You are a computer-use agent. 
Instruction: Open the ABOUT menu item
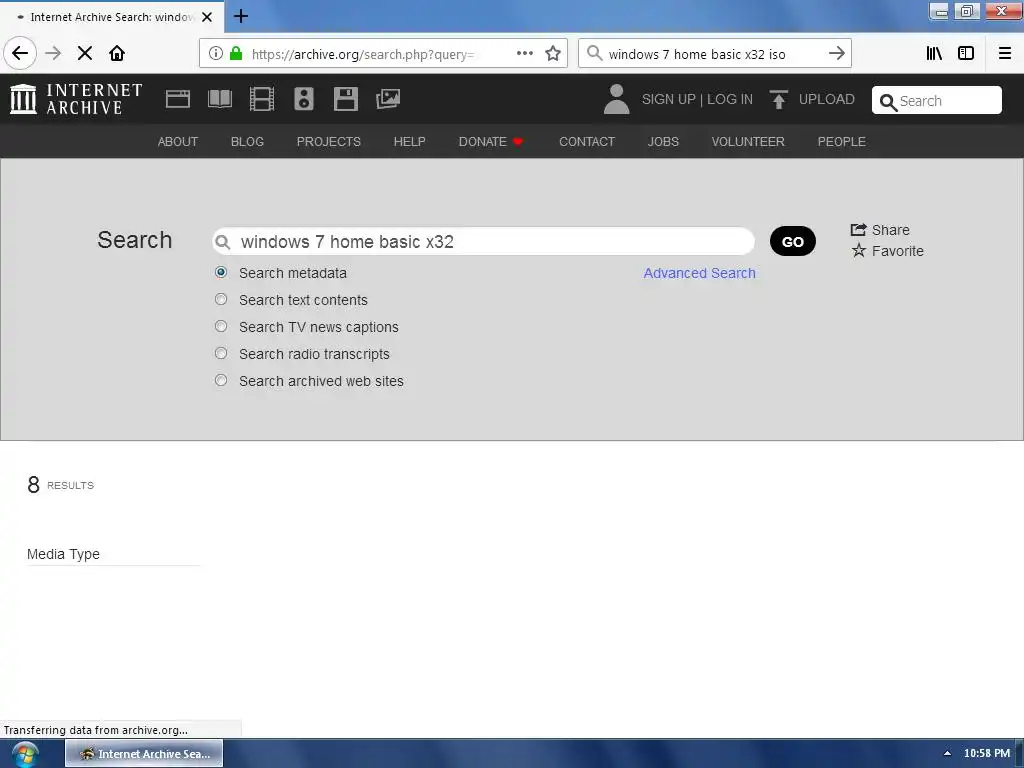[178, 142]
